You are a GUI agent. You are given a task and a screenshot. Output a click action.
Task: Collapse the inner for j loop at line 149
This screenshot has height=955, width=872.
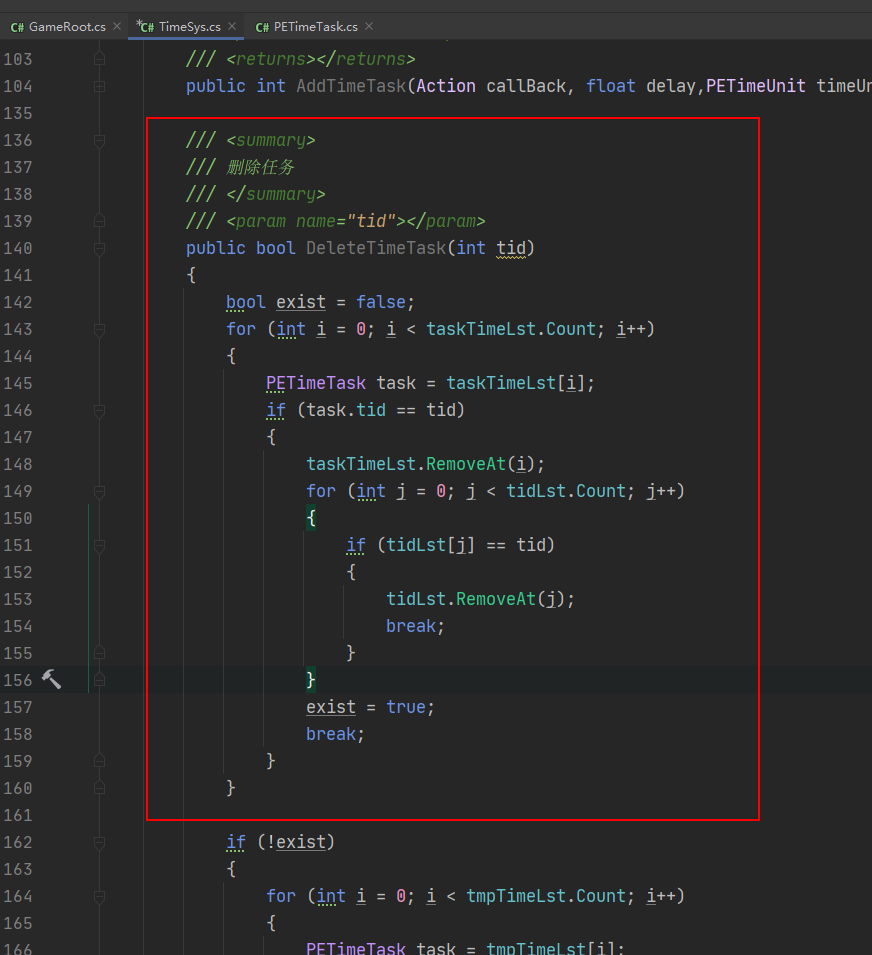(x=99, y=492)
